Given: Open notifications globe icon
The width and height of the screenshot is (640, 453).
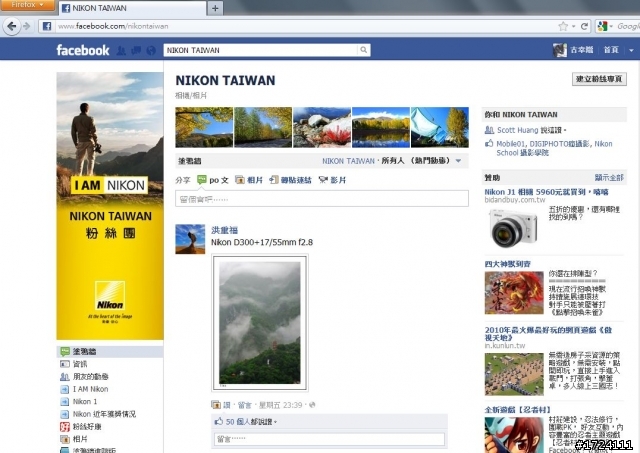Looking at the screenshot, I should pyautogui.click(x=151, y=50).
